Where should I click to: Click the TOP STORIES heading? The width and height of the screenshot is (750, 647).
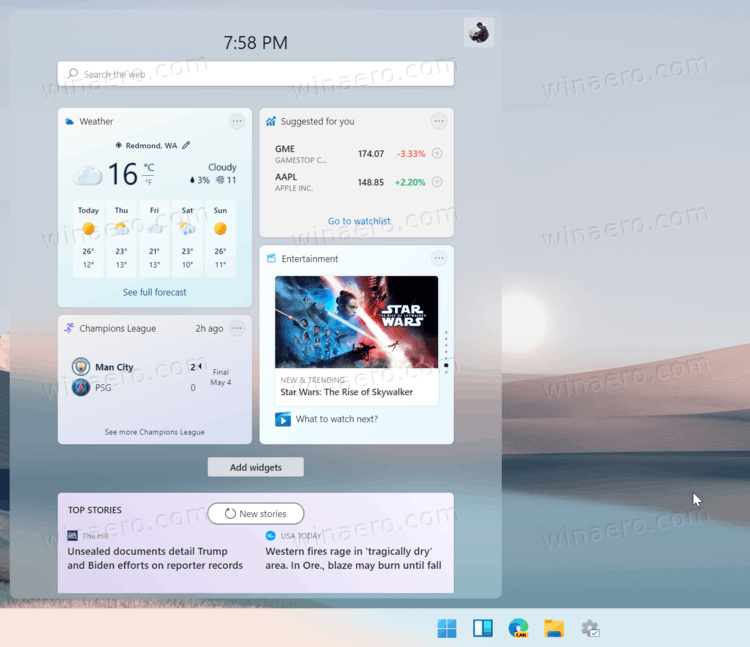pos(95,510)
